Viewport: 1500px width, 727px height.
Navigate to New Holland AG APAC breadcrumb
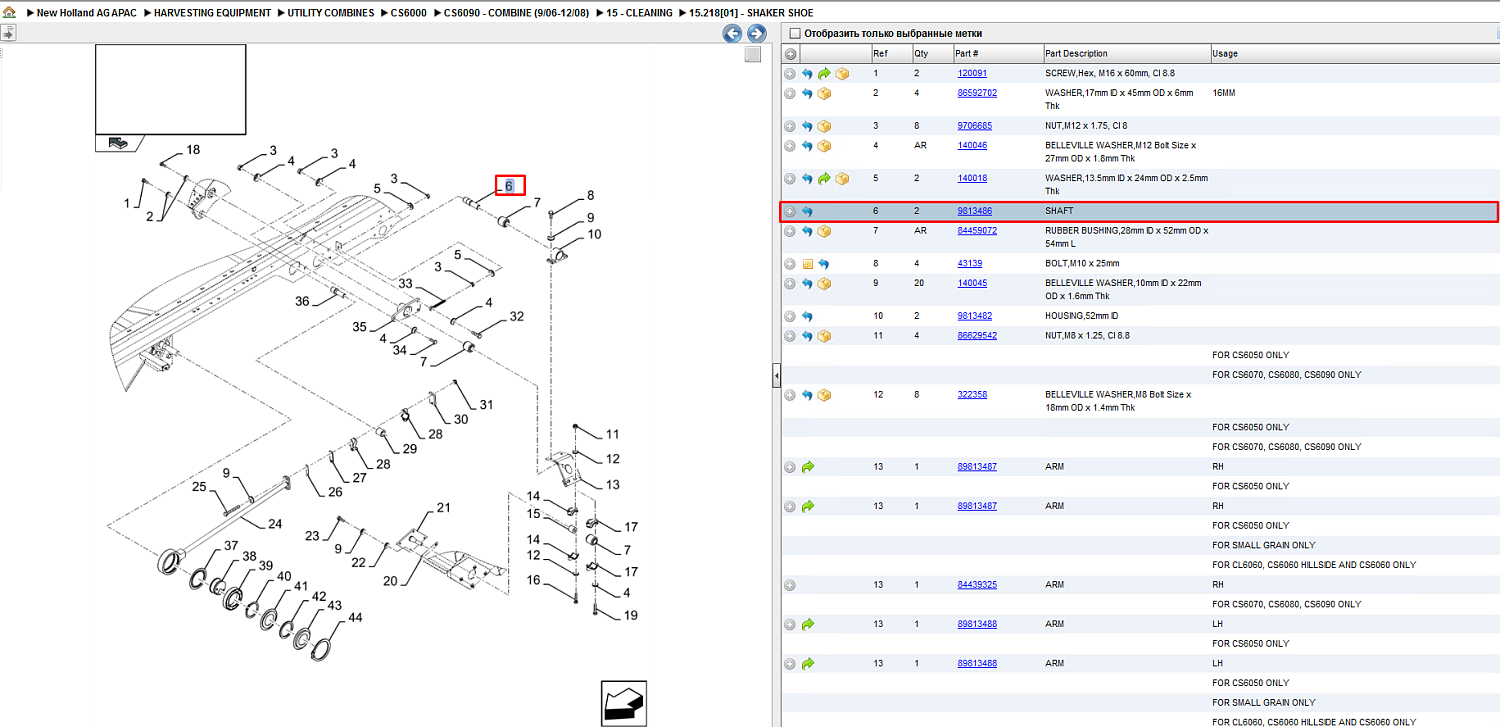87,13
